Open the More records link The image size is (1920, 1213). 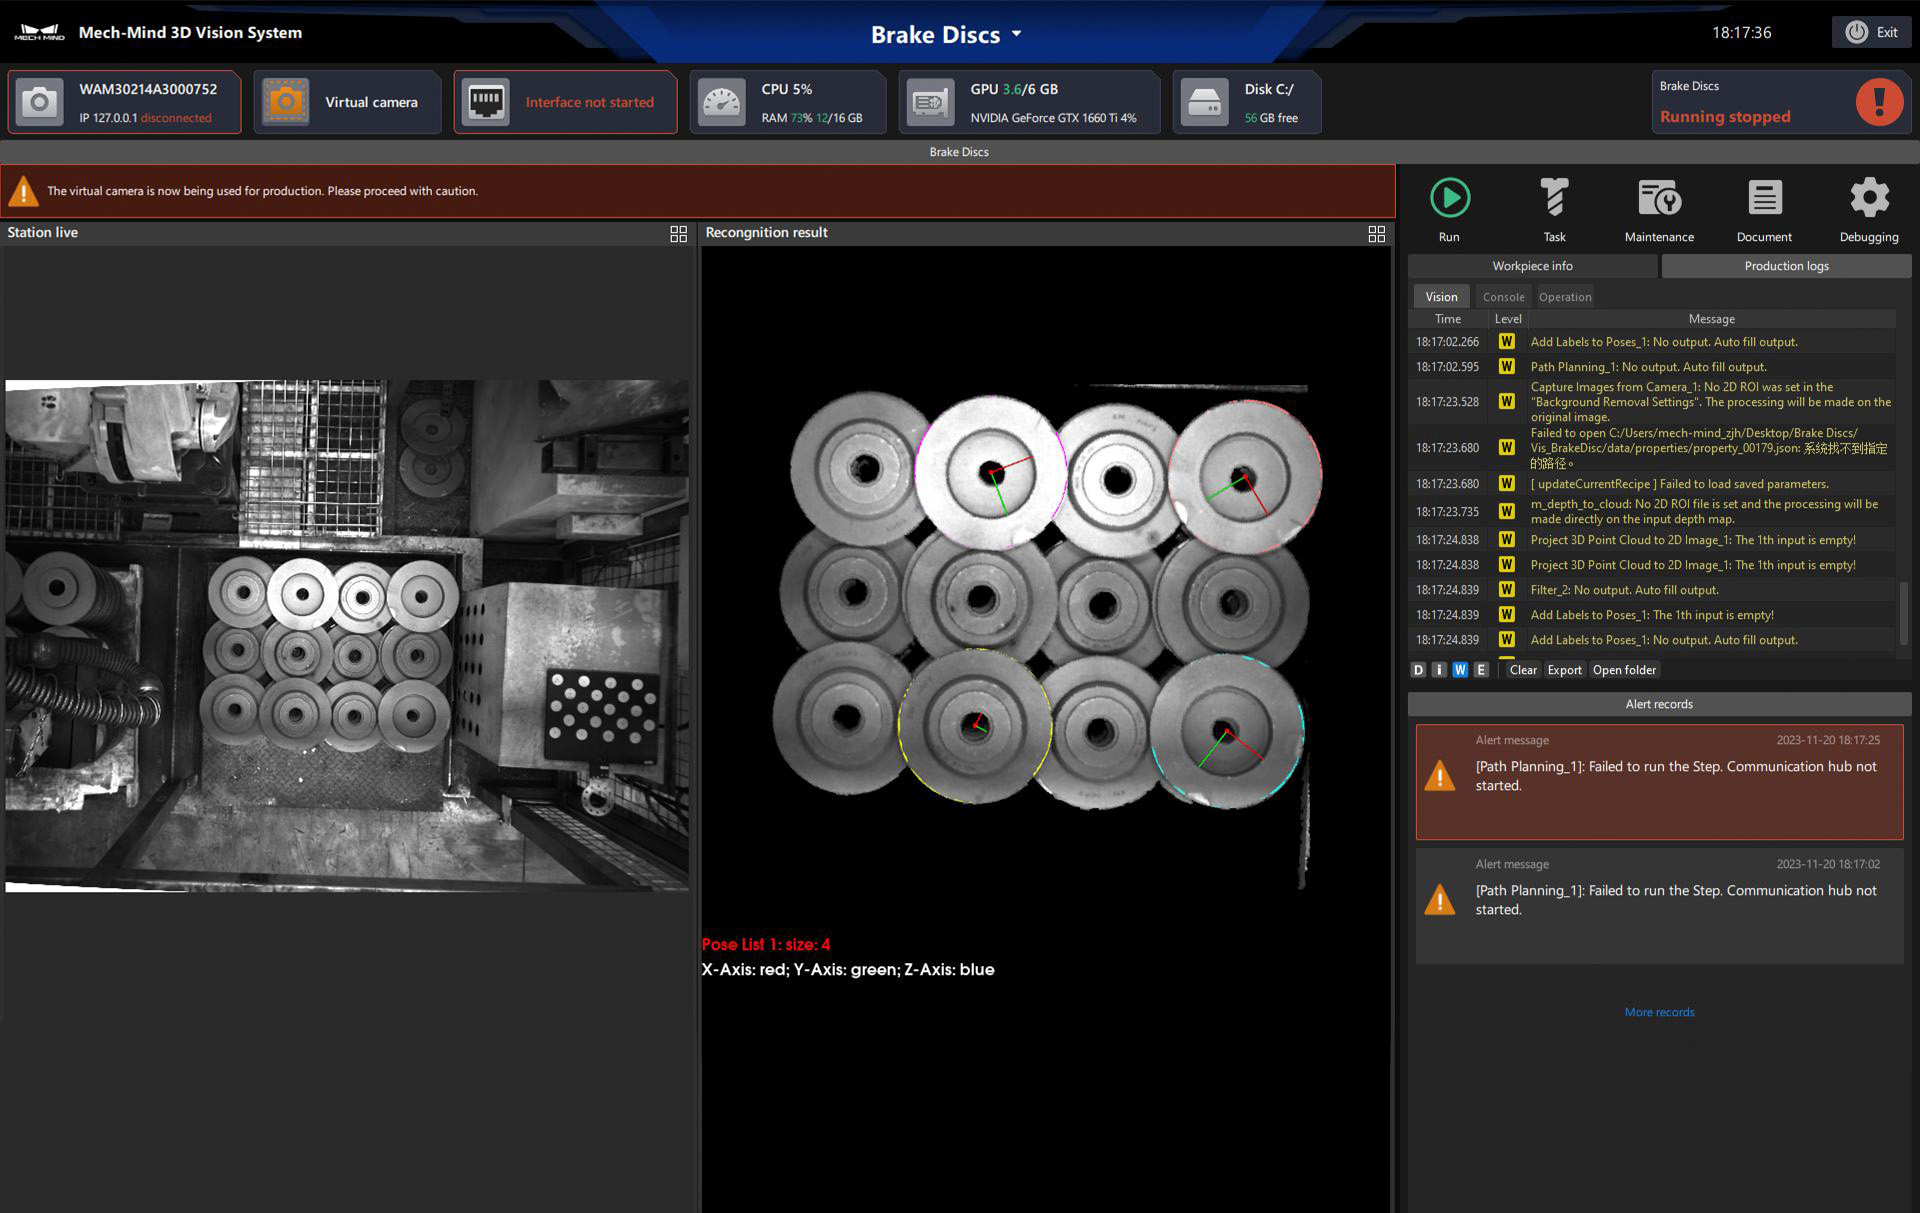point(1659,1012)
